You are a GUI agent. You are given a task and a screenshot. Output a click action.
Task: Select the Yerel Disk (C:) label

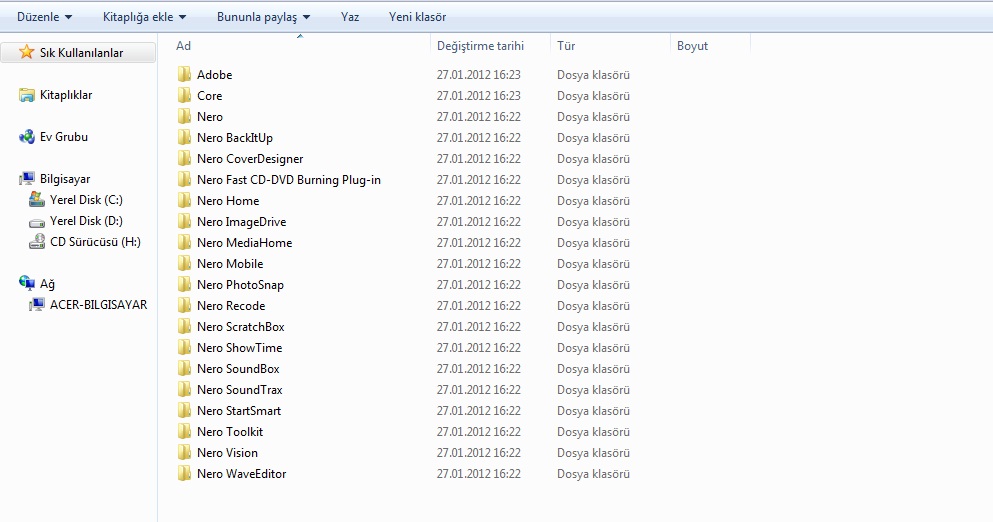[x=86, y=200]
